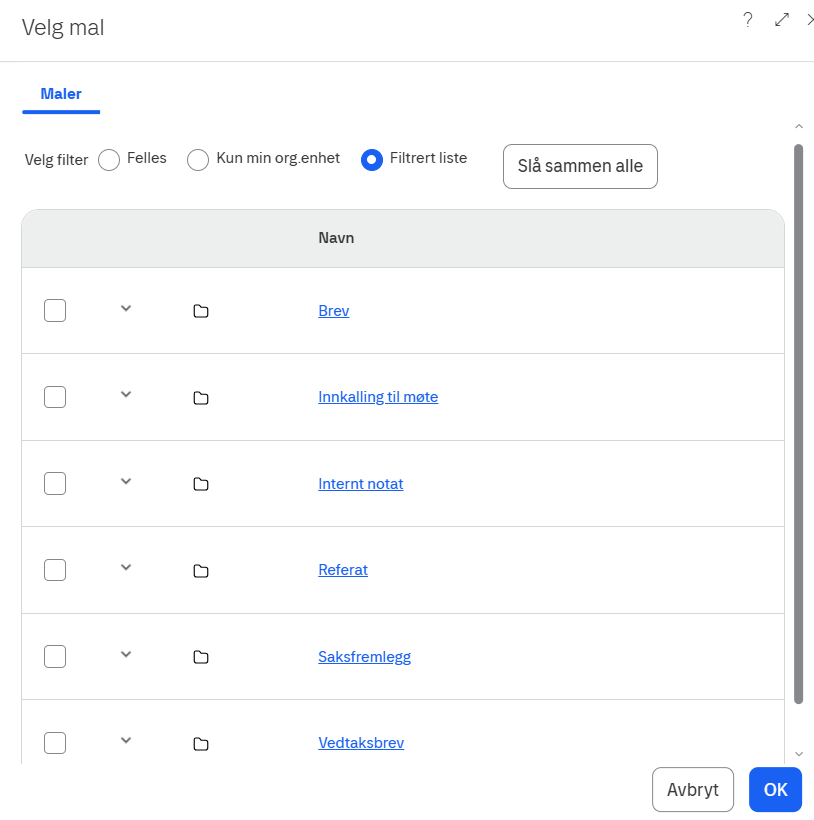
Task: Expand the Internt notat row chevron
Action: [x=126, y=481]
